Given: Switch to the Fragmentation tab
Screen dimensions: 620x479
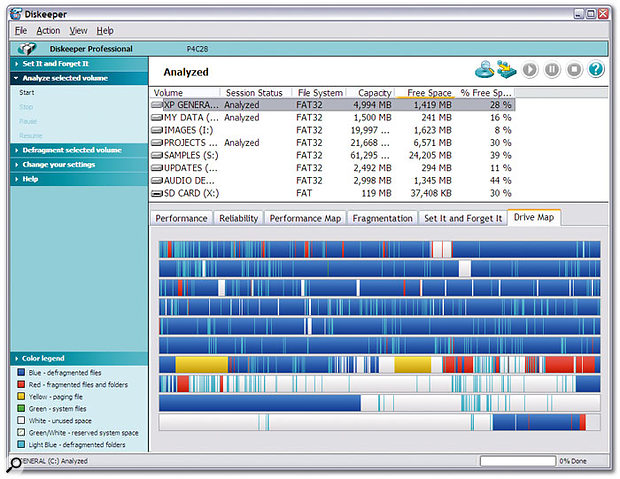Looking at the screenshot, I should pos(382,218).
